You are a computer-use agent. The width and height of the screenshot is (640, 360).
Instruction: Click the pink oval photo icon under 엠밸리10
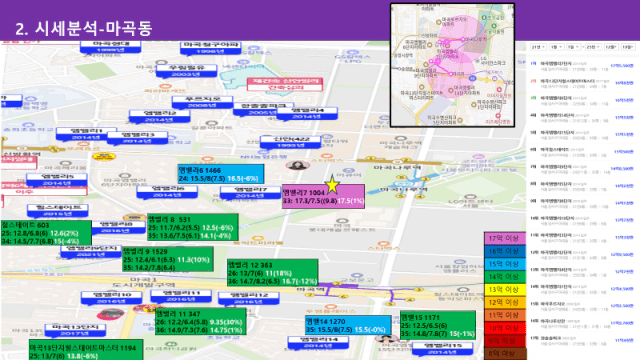coord(110,314)
